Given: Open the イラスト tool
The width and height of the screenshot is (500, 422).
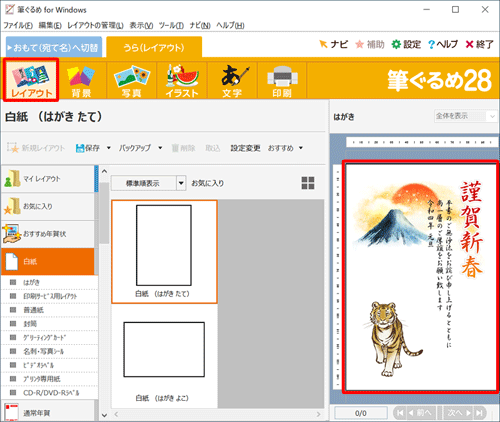Looking at the screenshot, I should point(182,80).
